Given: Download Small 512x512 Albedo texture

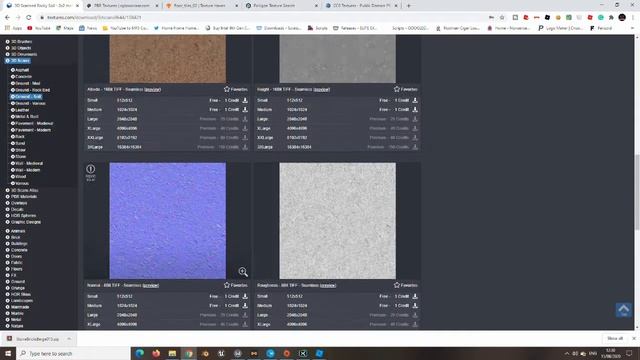Looking at the screenshot, I should click(245, 100).
